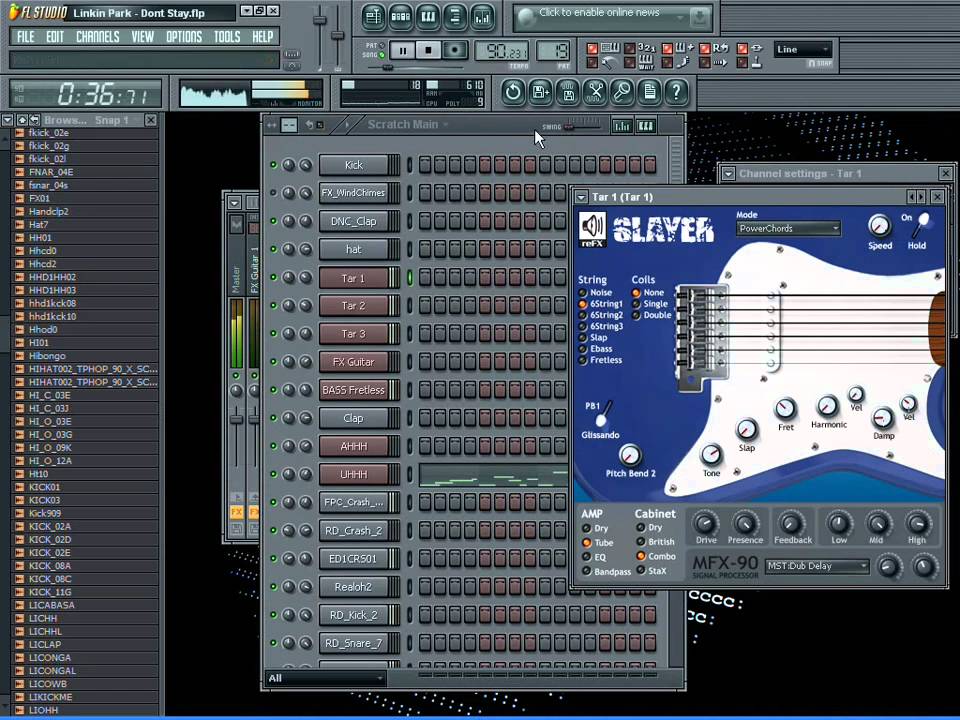Click the tempo display field
960x720 pixels.
coord(501,51)
